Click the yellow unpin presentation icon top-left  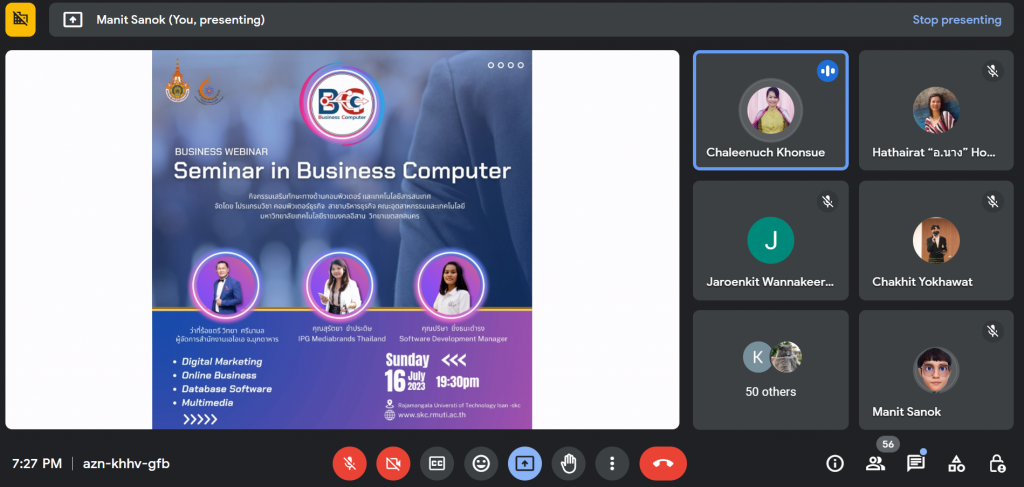[x=20, y=19]
